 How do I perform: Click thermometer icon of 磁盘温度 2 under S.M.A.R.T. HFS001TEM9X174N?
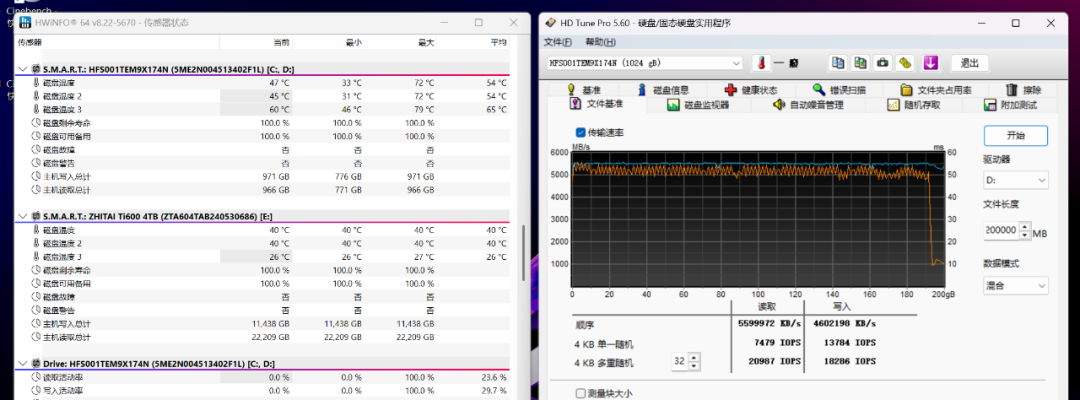click(x=37, y=96)
